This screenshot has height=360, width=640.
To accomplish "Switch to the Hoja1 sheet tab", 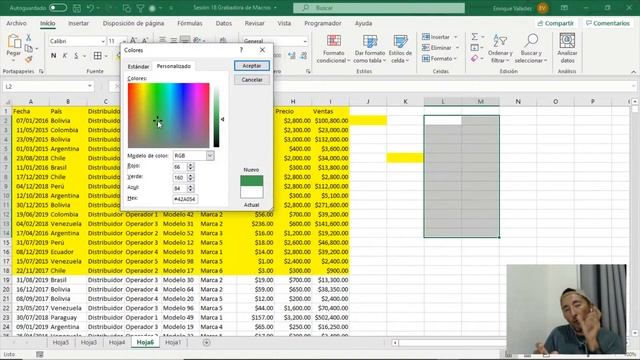I will [173, 342].
